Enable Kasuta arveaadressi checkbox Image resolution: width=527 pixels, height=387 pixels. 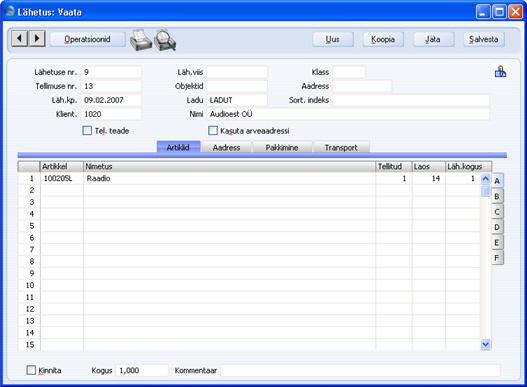click(213, 131)
